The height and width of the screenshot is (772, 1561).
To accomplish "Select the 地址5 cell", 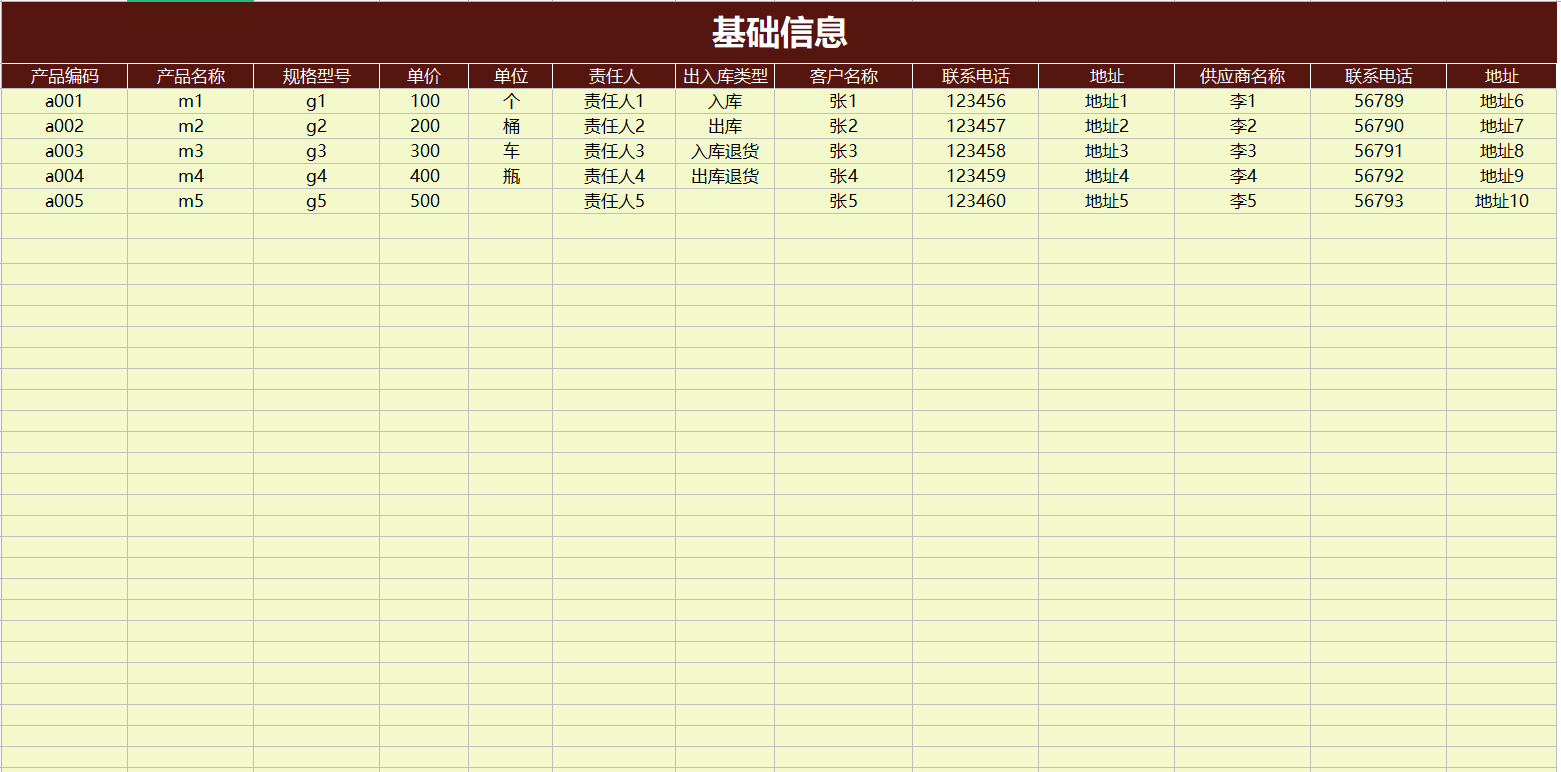I will point(1107,201).
